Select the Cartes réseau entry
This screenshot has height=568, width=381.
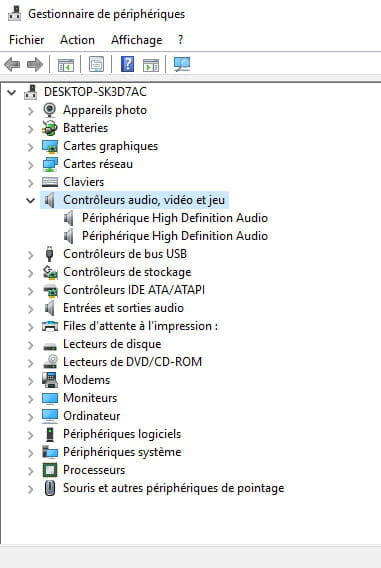pos(98,164)
